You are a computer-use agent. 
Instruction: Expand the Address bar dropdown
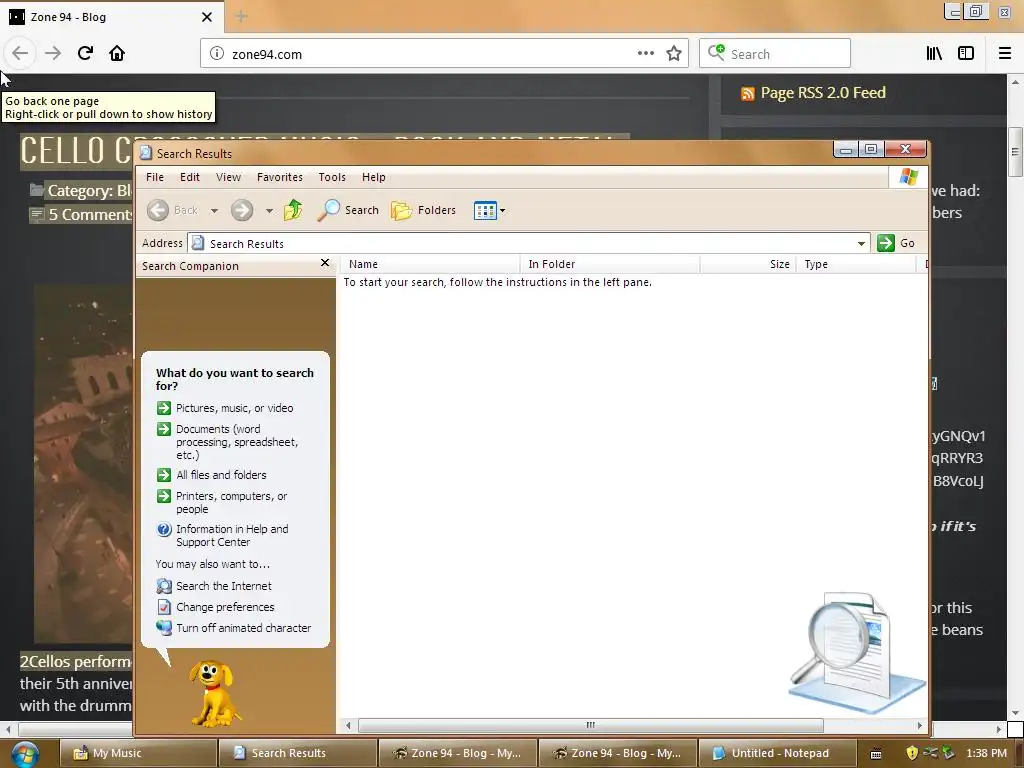click(x=861, y=244)
